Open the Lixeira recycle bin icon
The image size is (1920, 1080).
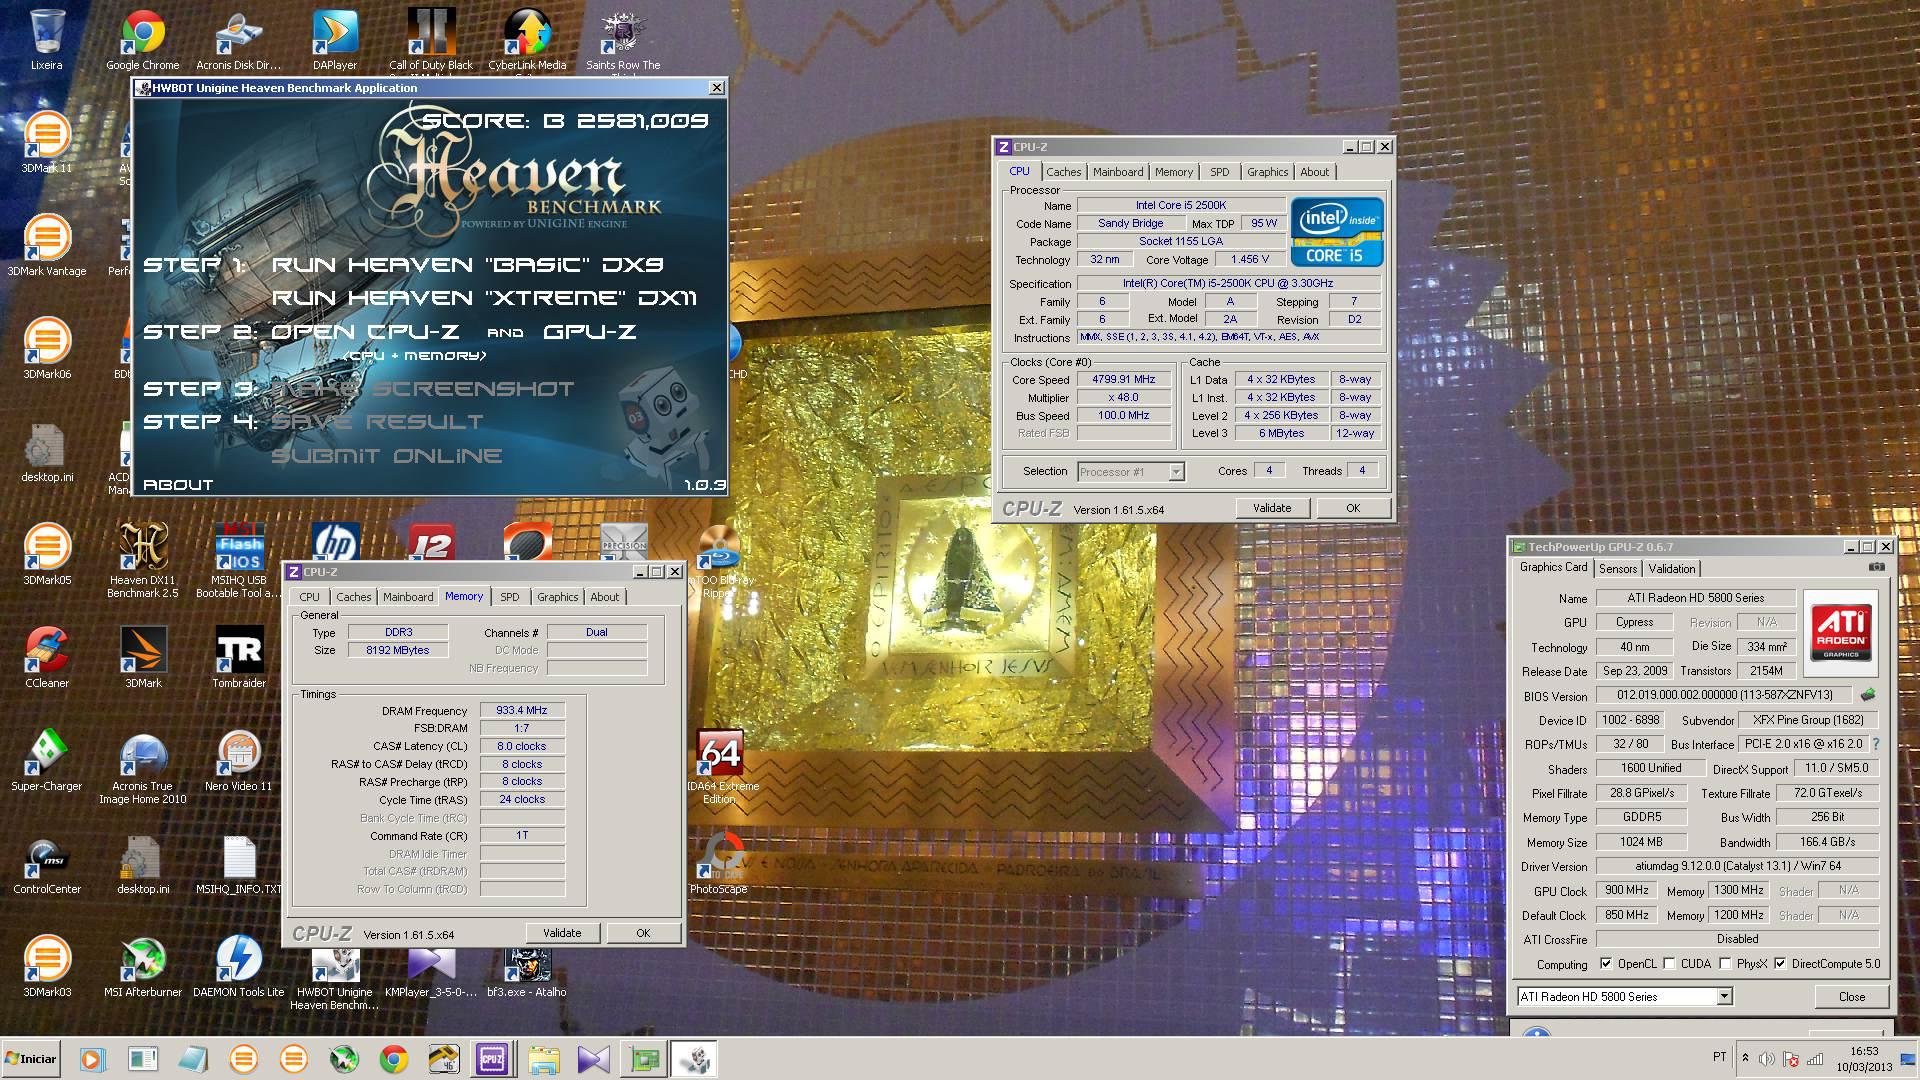coord(46,40)
